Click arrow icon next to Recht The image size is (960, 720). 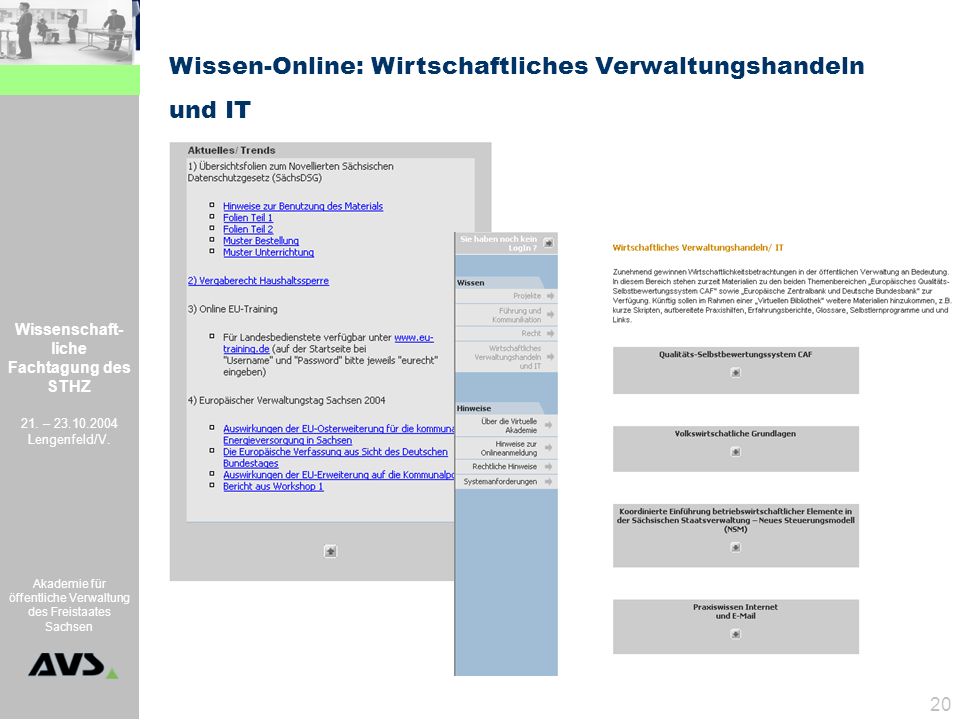[x=550, y=334]
